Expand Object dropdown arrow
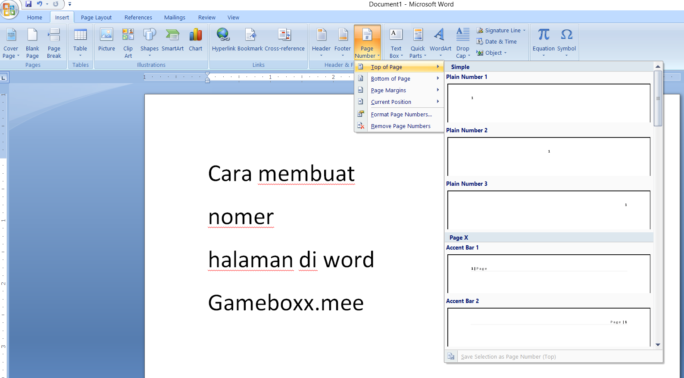 tap(505, 53)
